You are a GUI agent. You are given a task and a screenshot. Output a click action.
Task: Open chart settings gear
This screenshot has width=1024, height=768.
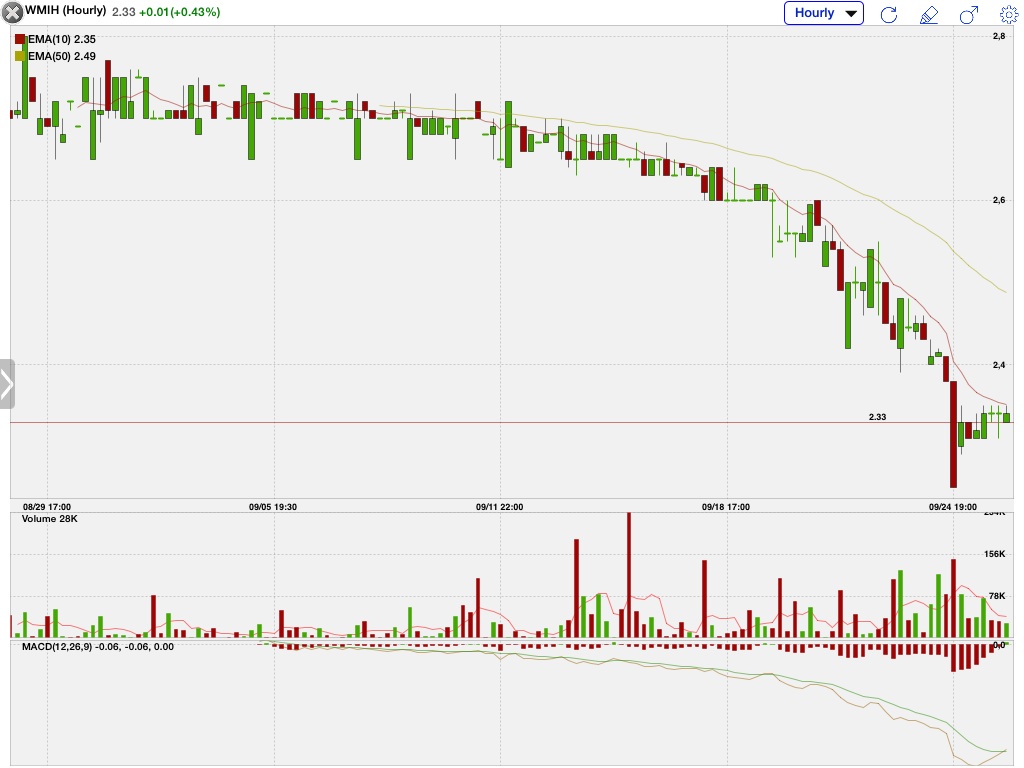(1009, 14)
